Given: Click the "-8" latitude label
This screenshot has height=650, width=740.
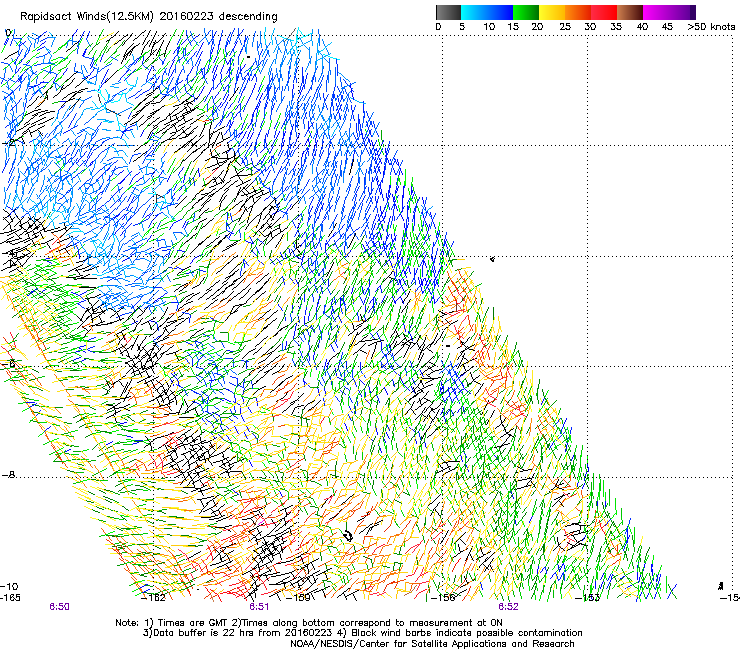Looking at the screenshot, I should [x=9, y=475].
